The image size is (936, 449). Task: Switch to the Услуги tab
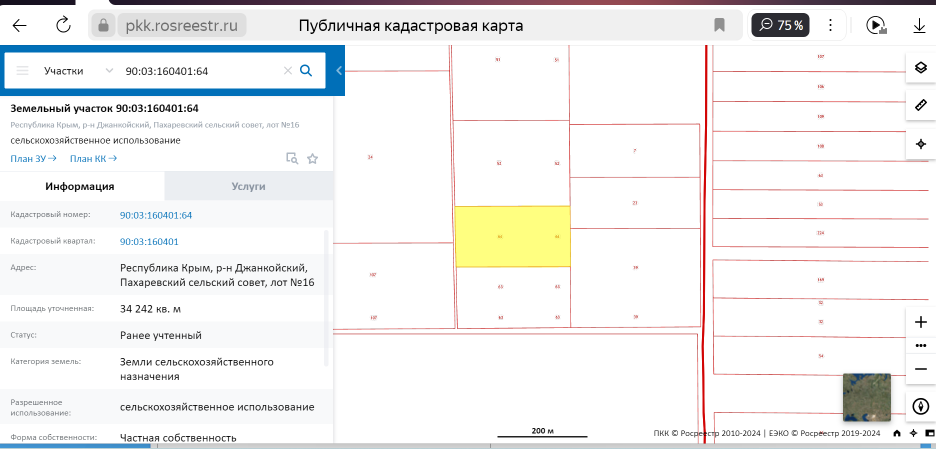click(x=247, y=186)
